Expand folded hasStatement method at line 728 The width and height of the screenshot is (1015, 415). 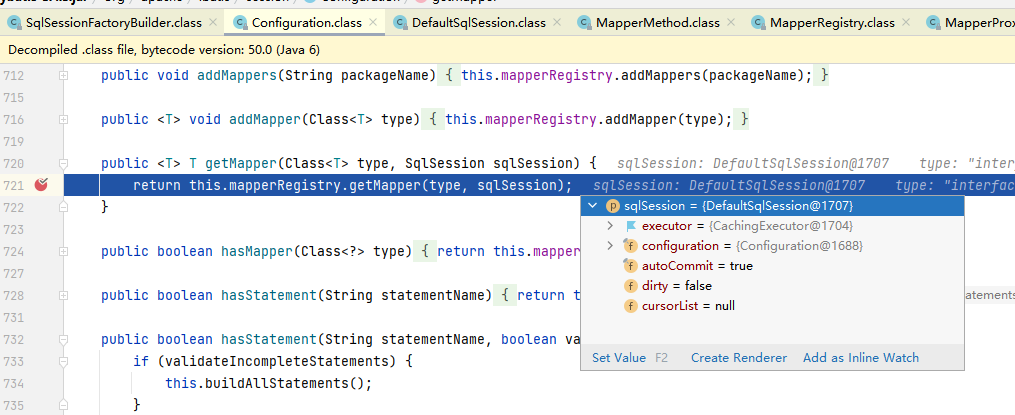[x=63, y=295]
